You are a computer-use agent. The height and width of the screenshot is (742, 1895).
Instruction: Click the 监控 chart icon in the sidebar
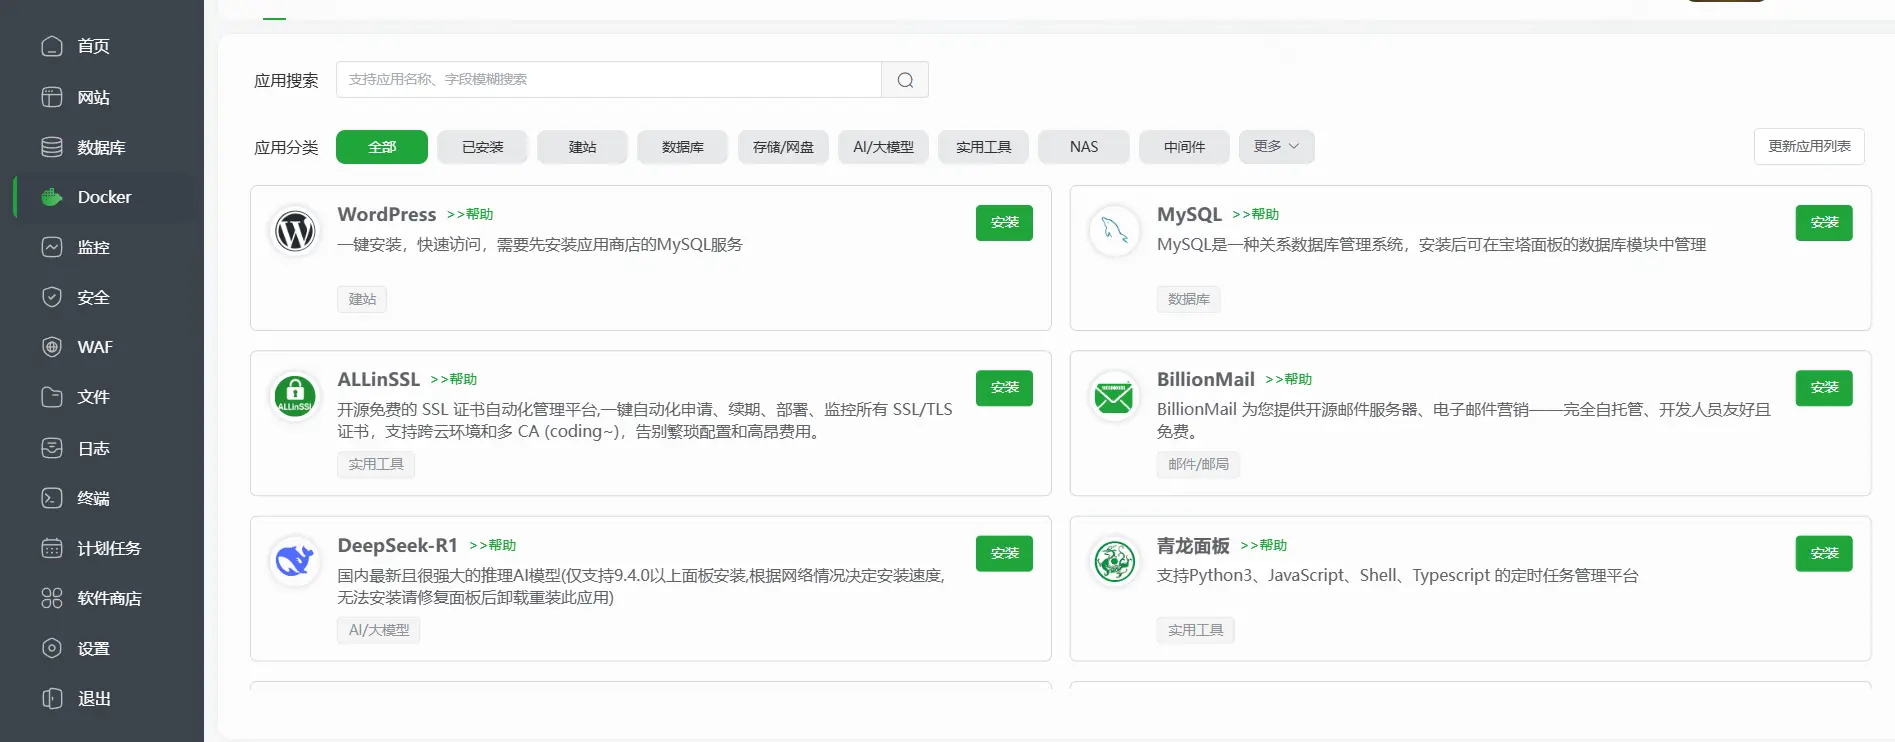click(52, 247)
